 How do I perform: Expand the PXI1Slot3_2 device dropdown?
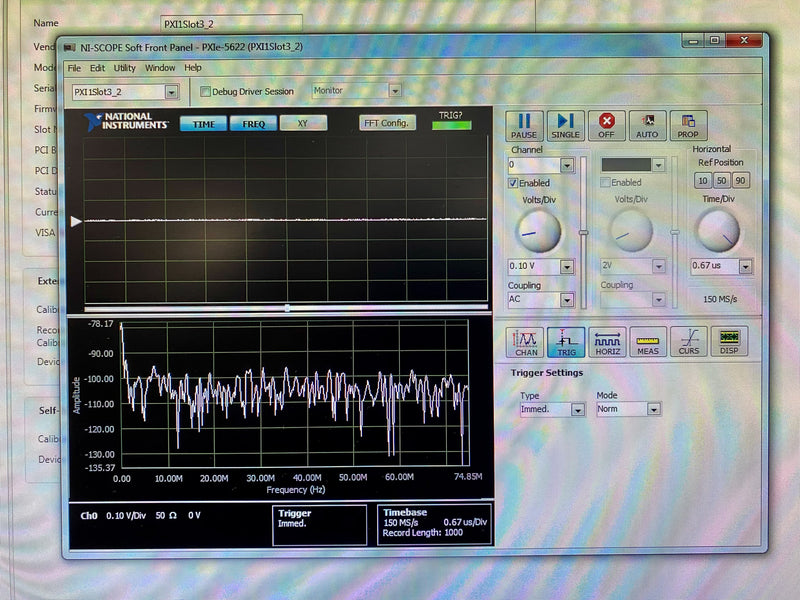tap(171, 92)
